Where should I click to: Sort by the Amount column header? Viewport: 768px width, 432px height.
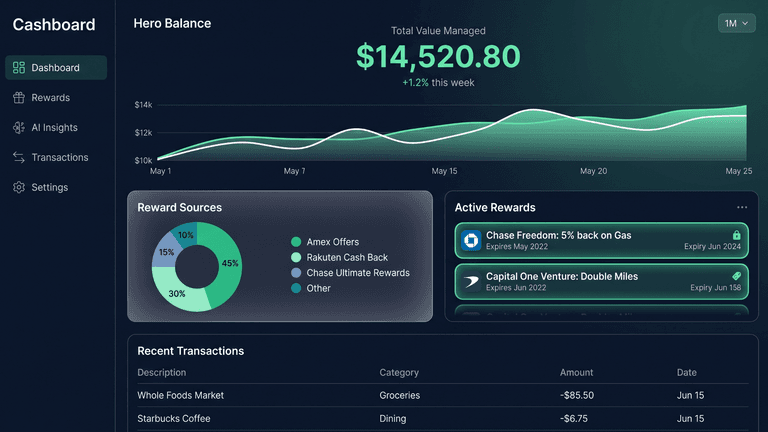[576, 372]
